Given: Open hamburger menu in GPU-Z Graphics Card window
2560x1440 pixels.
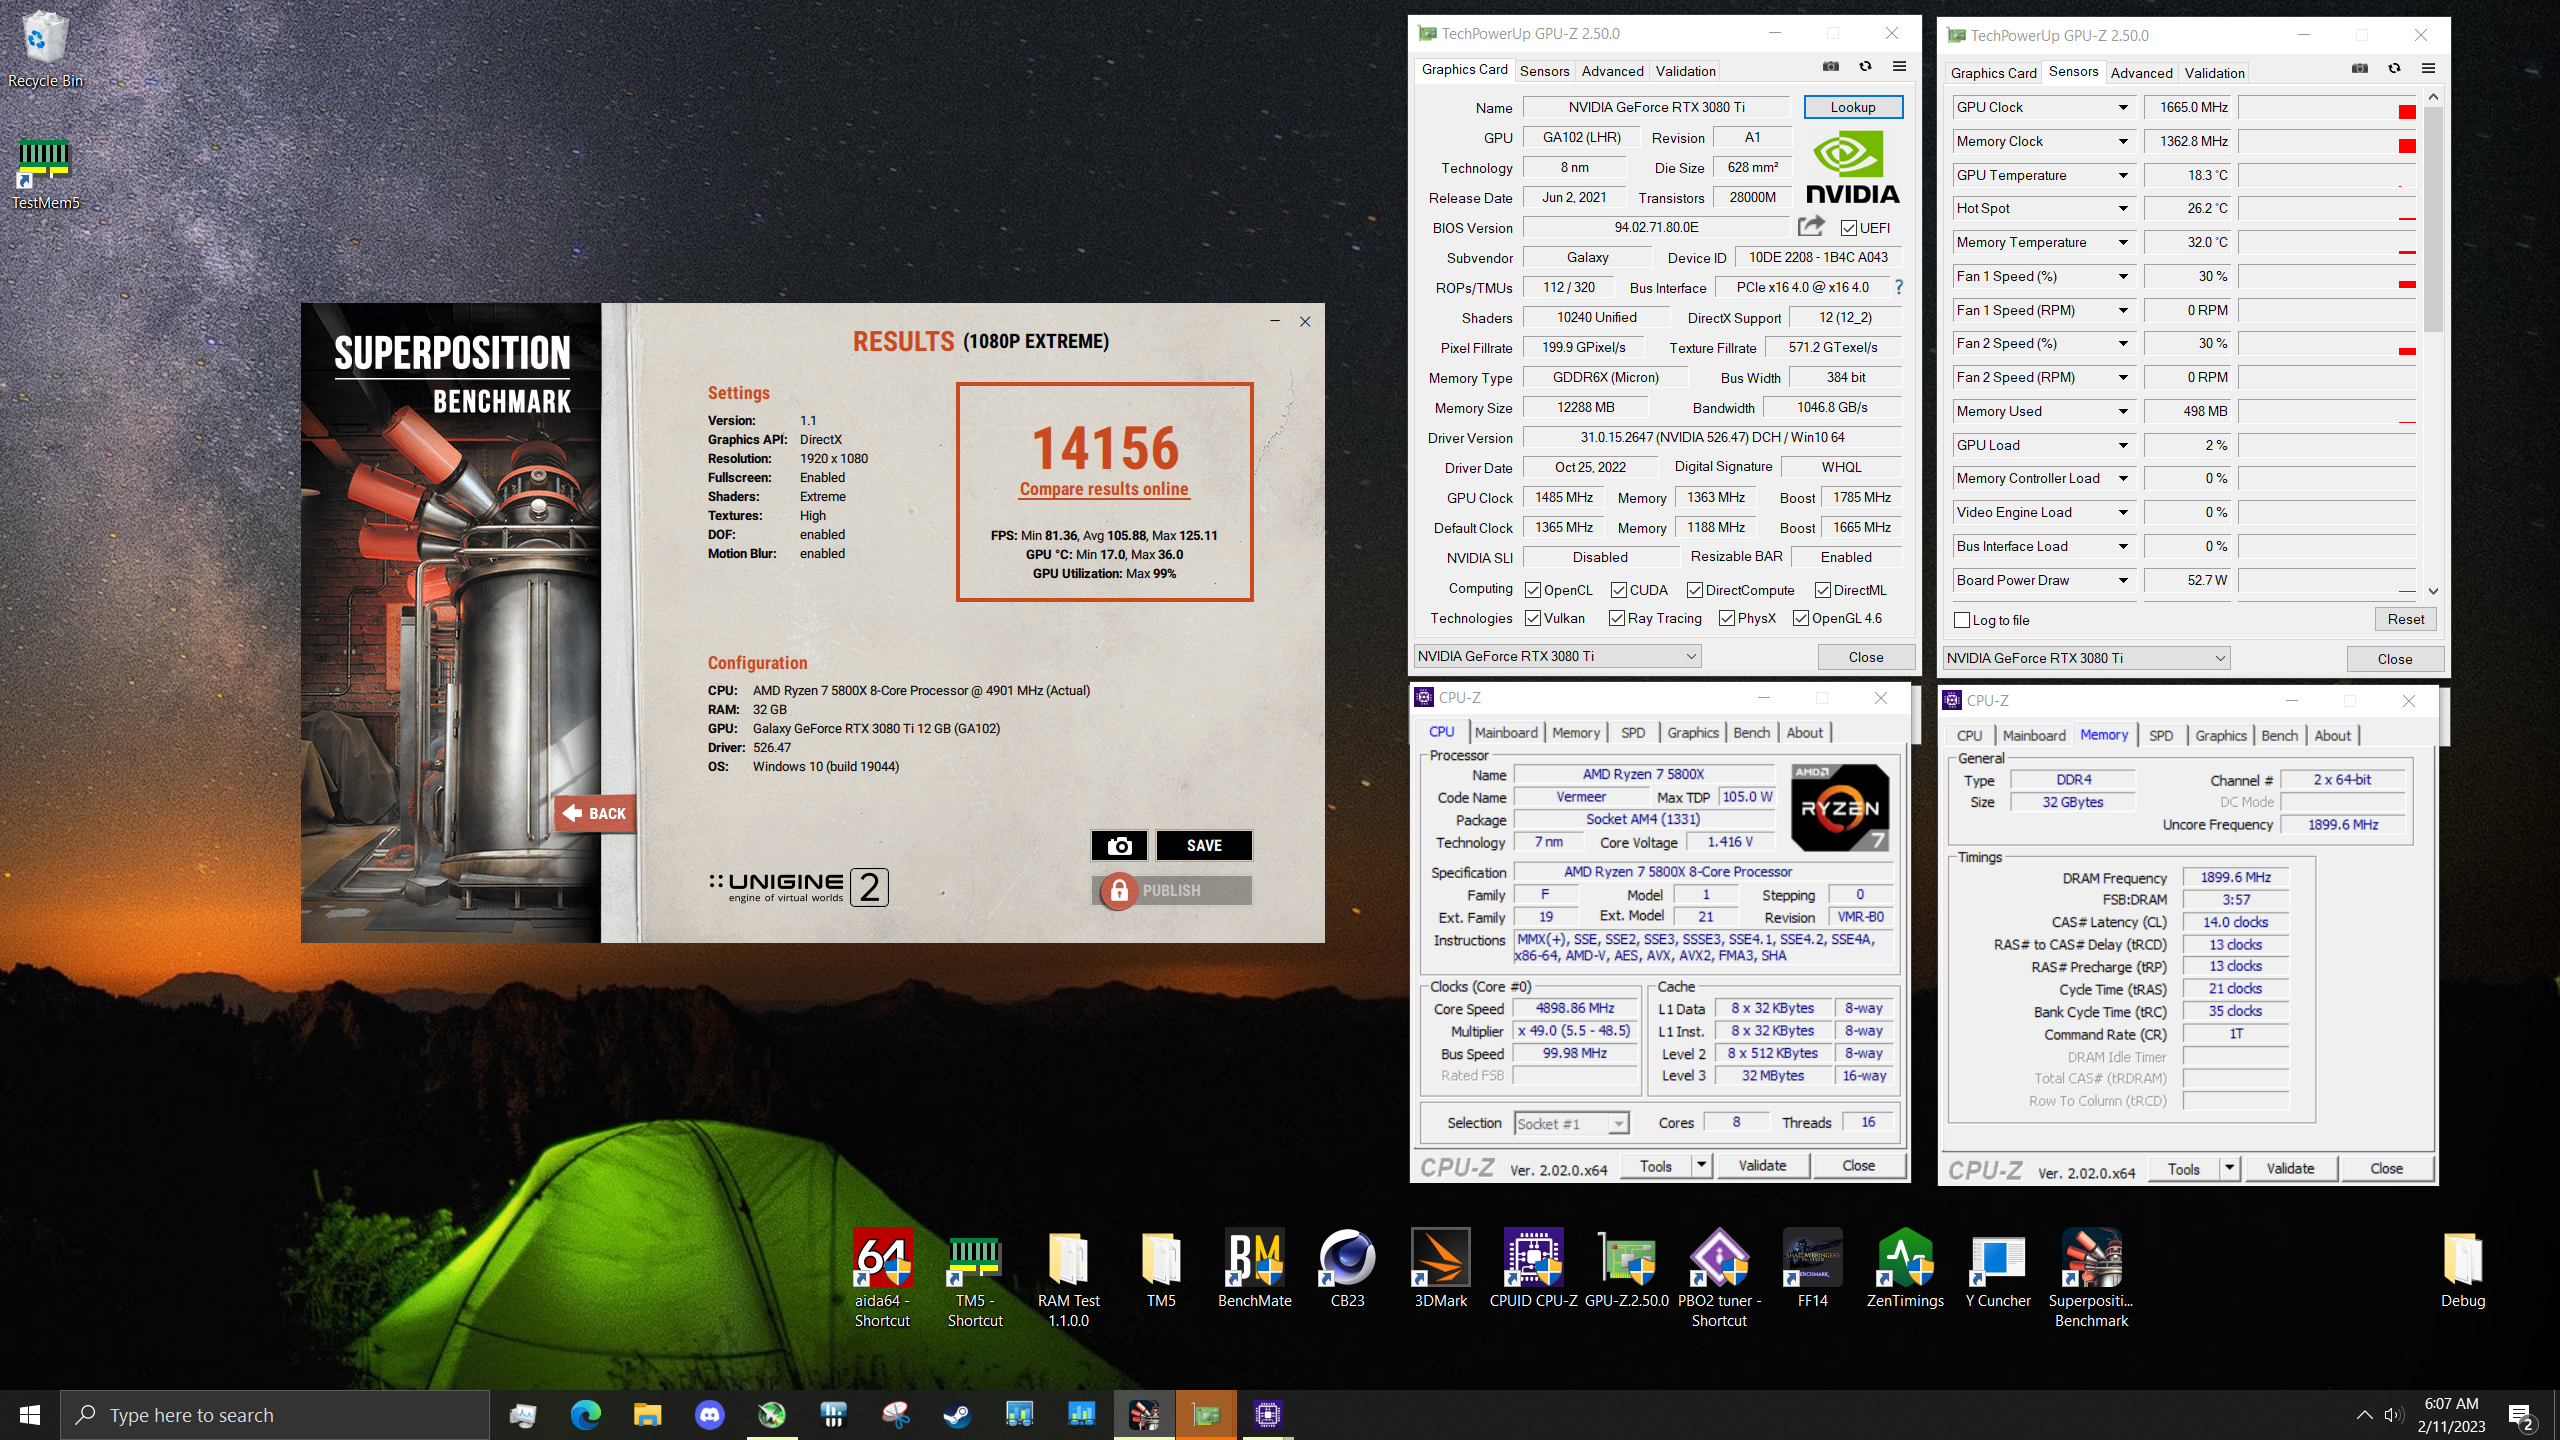Looking at the screenshot, I should pyautogui.click(x=1899, y=67).
